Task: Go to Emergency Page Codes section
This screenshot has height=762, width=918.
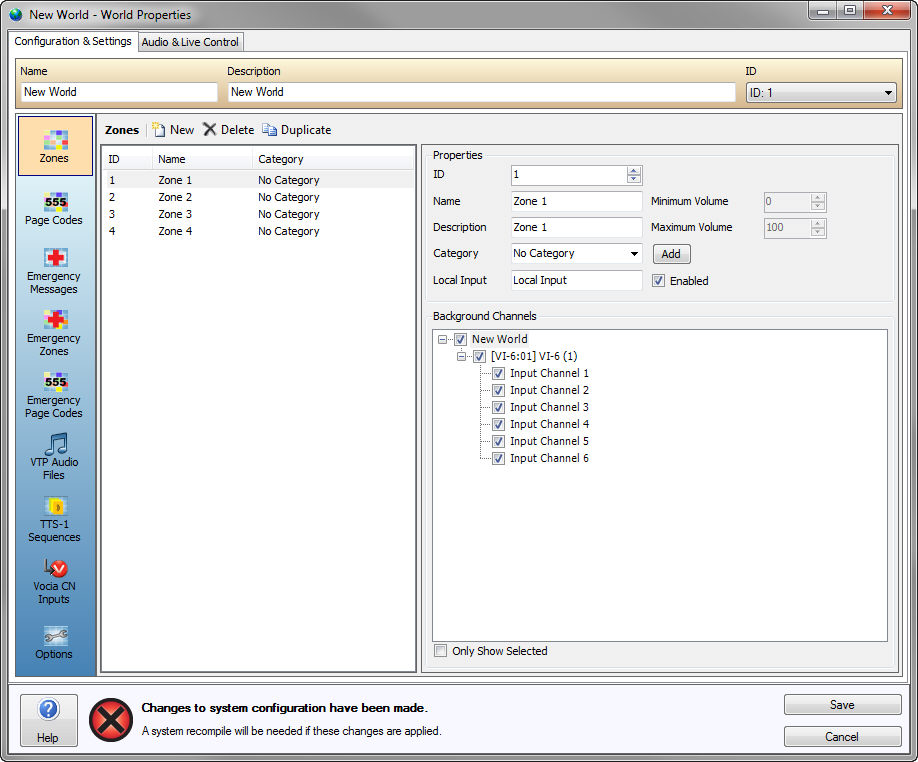Action: (x=54, y=394)
